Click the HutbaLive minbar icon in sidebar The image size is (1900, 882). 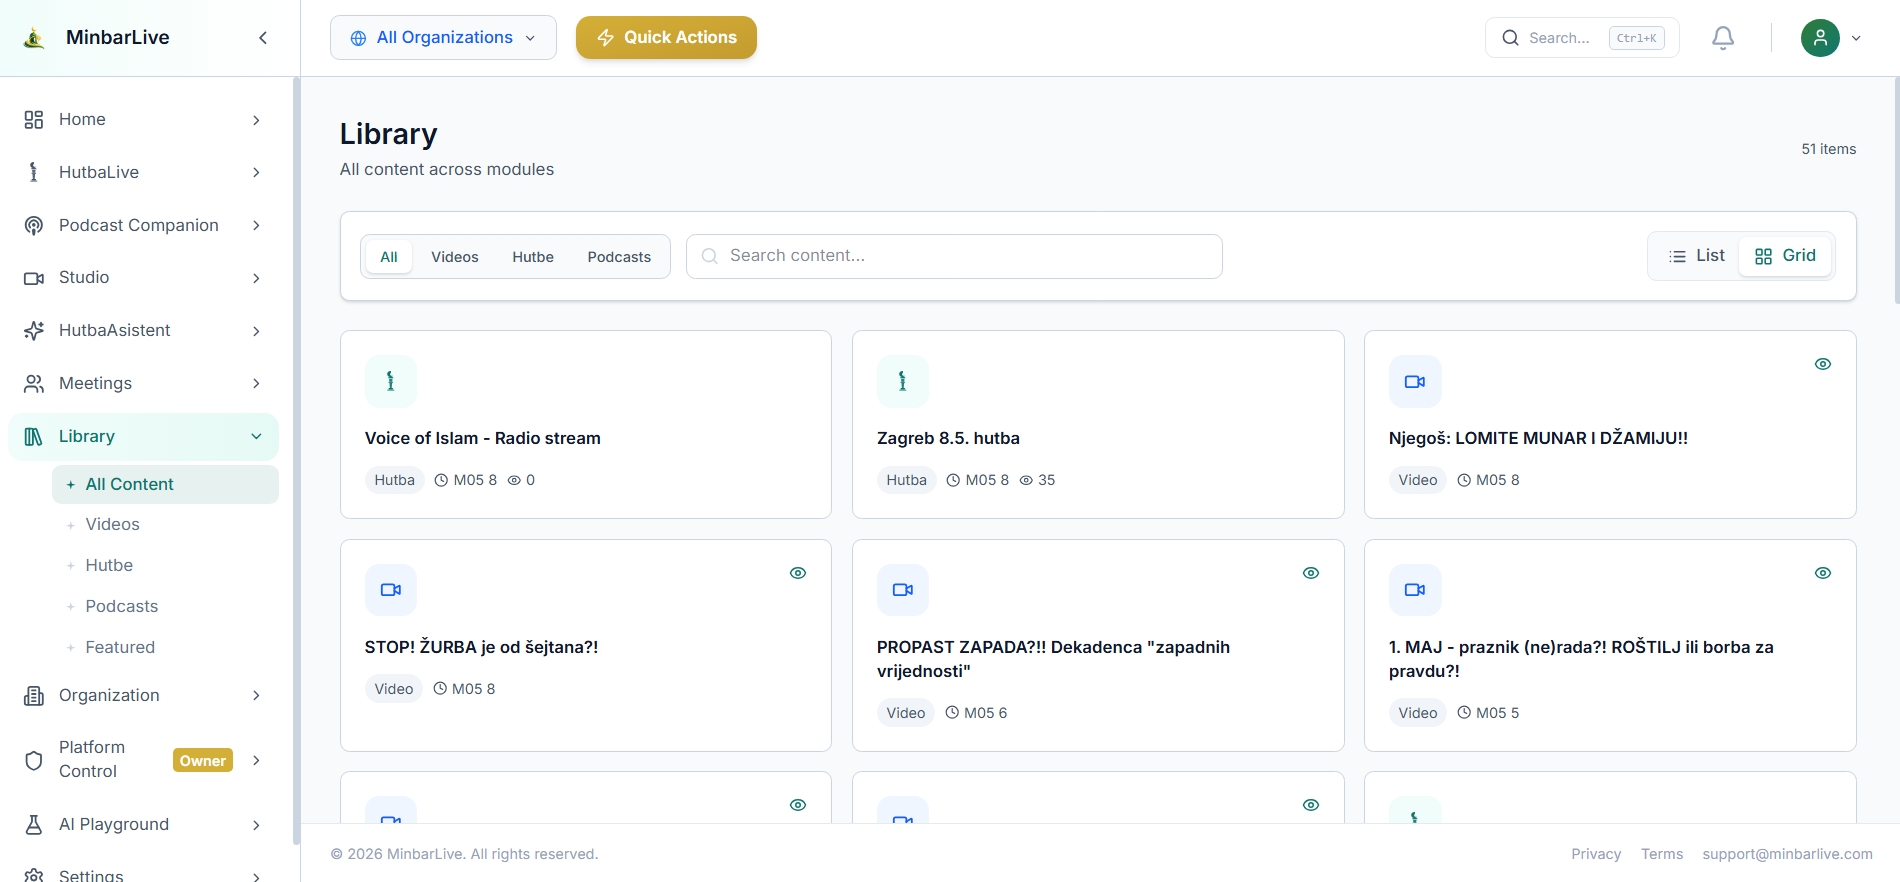coord(34,172)
